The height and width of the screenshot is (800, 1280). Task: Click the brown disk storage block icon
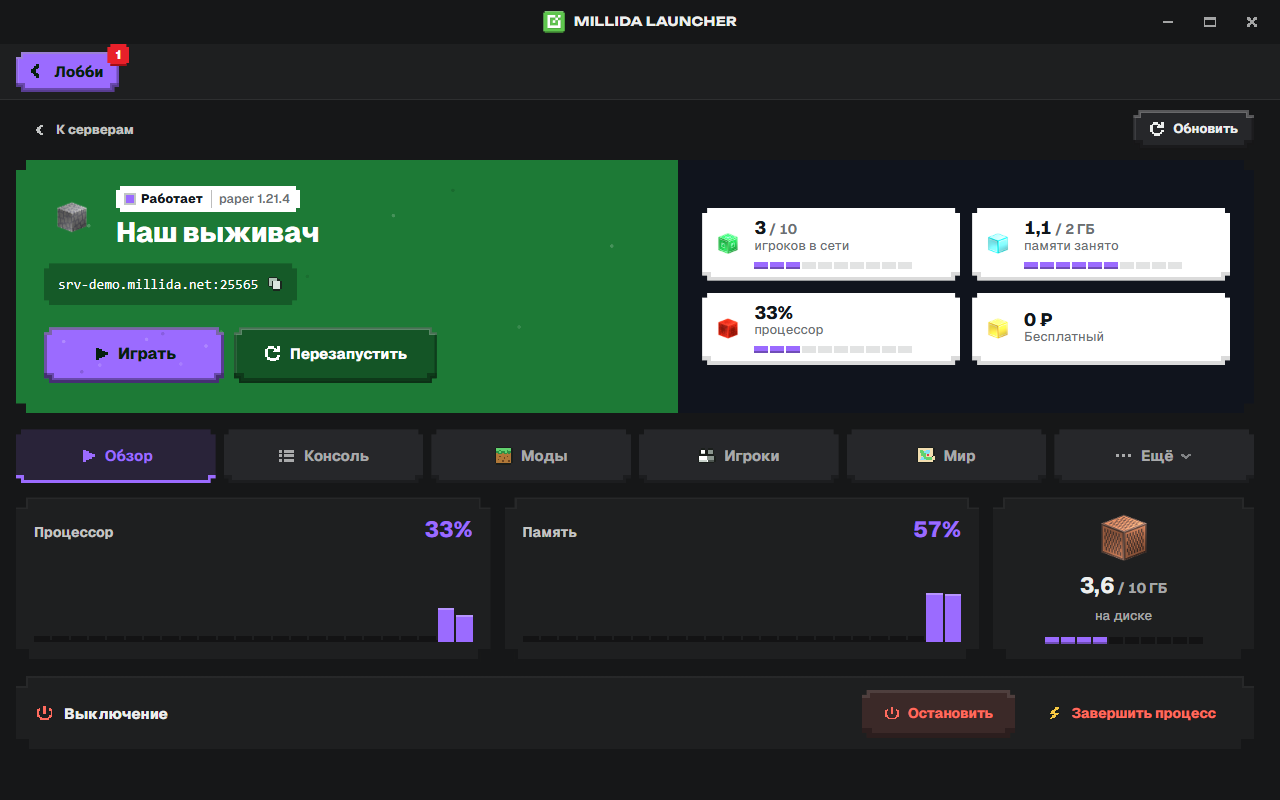pyautogui.click(x=1123, y=538)
